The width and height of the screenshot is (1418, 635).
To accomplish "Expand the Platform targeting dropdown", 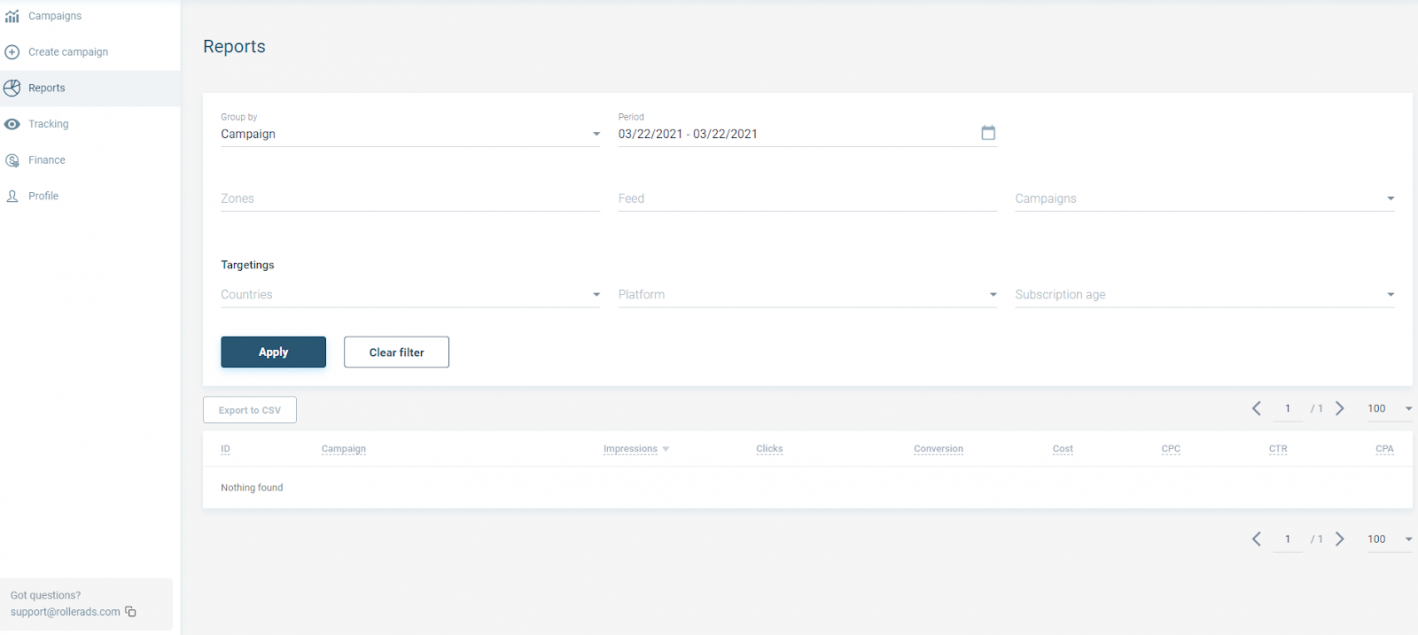I will coord(808,295).
